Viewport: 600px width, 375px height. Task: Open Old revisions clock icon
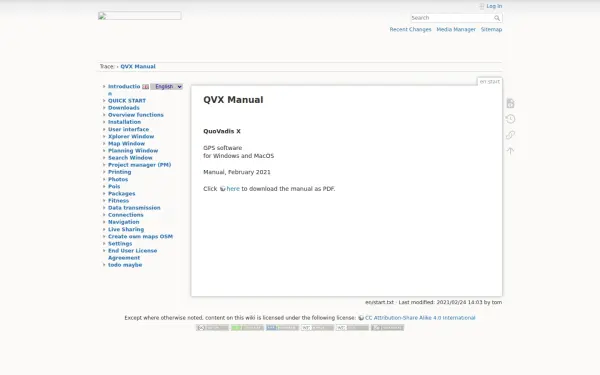pyautogui.click(x=510, y=119)
